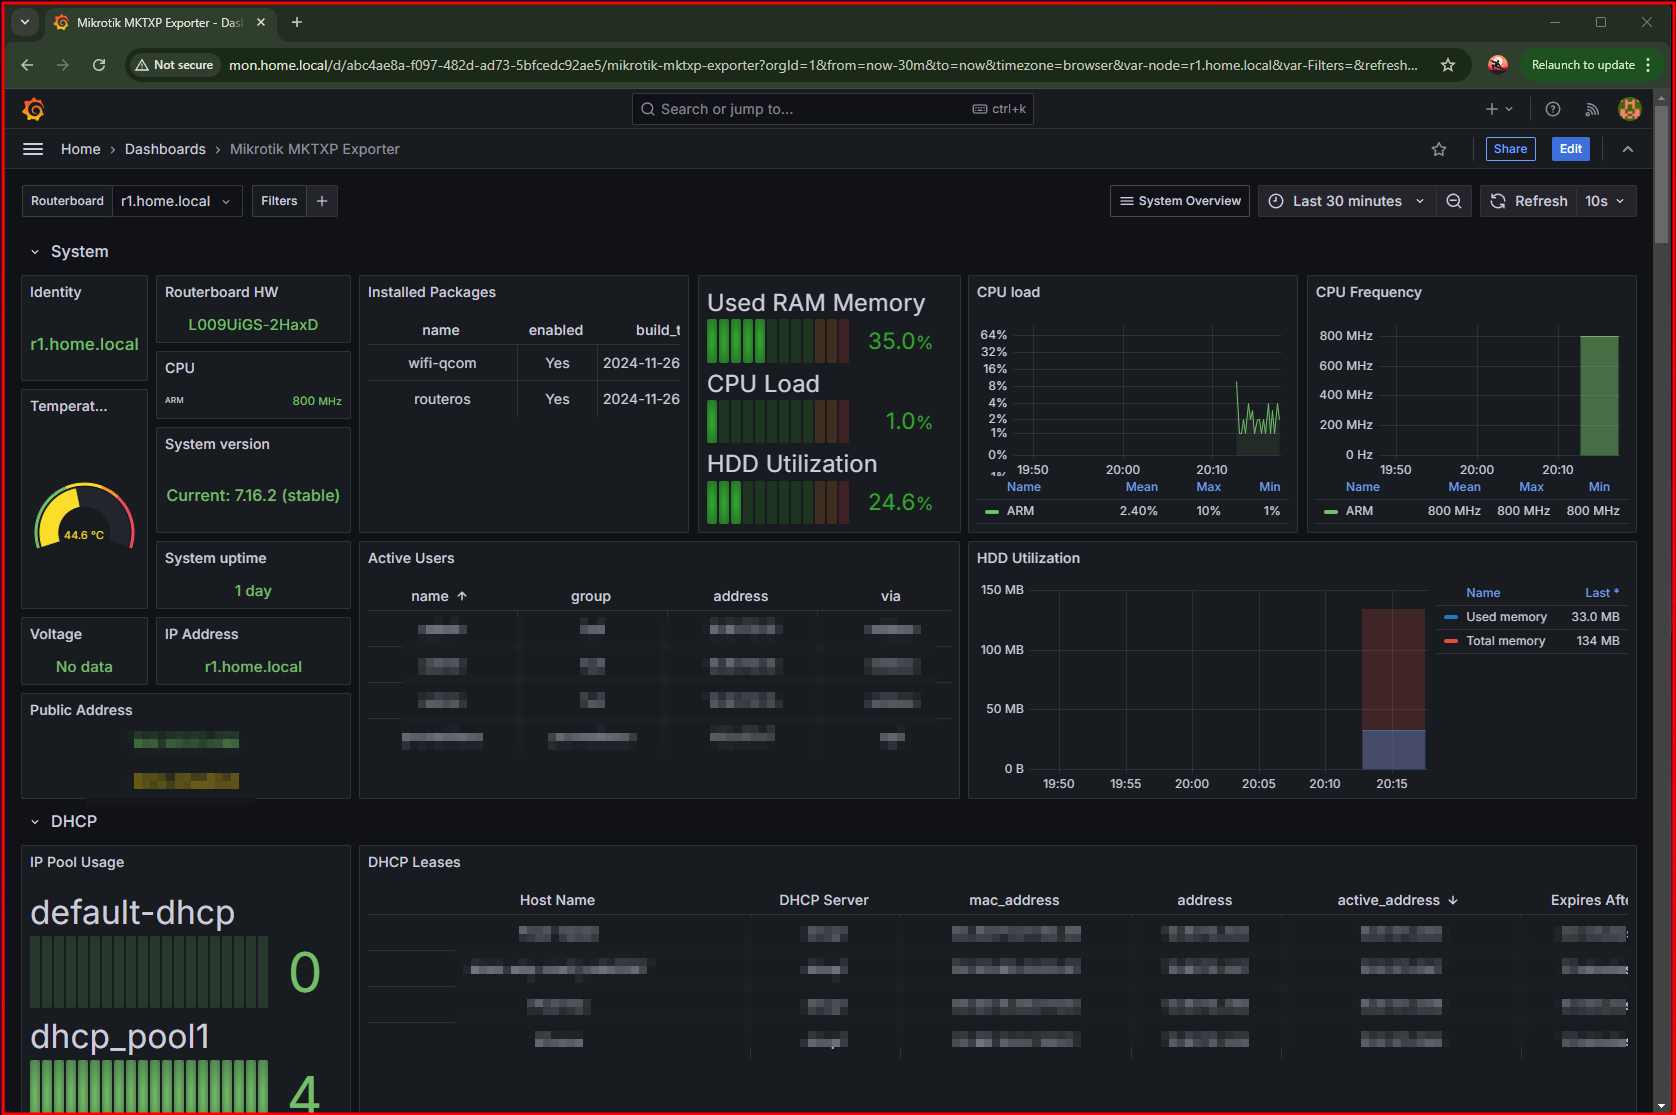Click Relaunch to update button

point(1583,65)
